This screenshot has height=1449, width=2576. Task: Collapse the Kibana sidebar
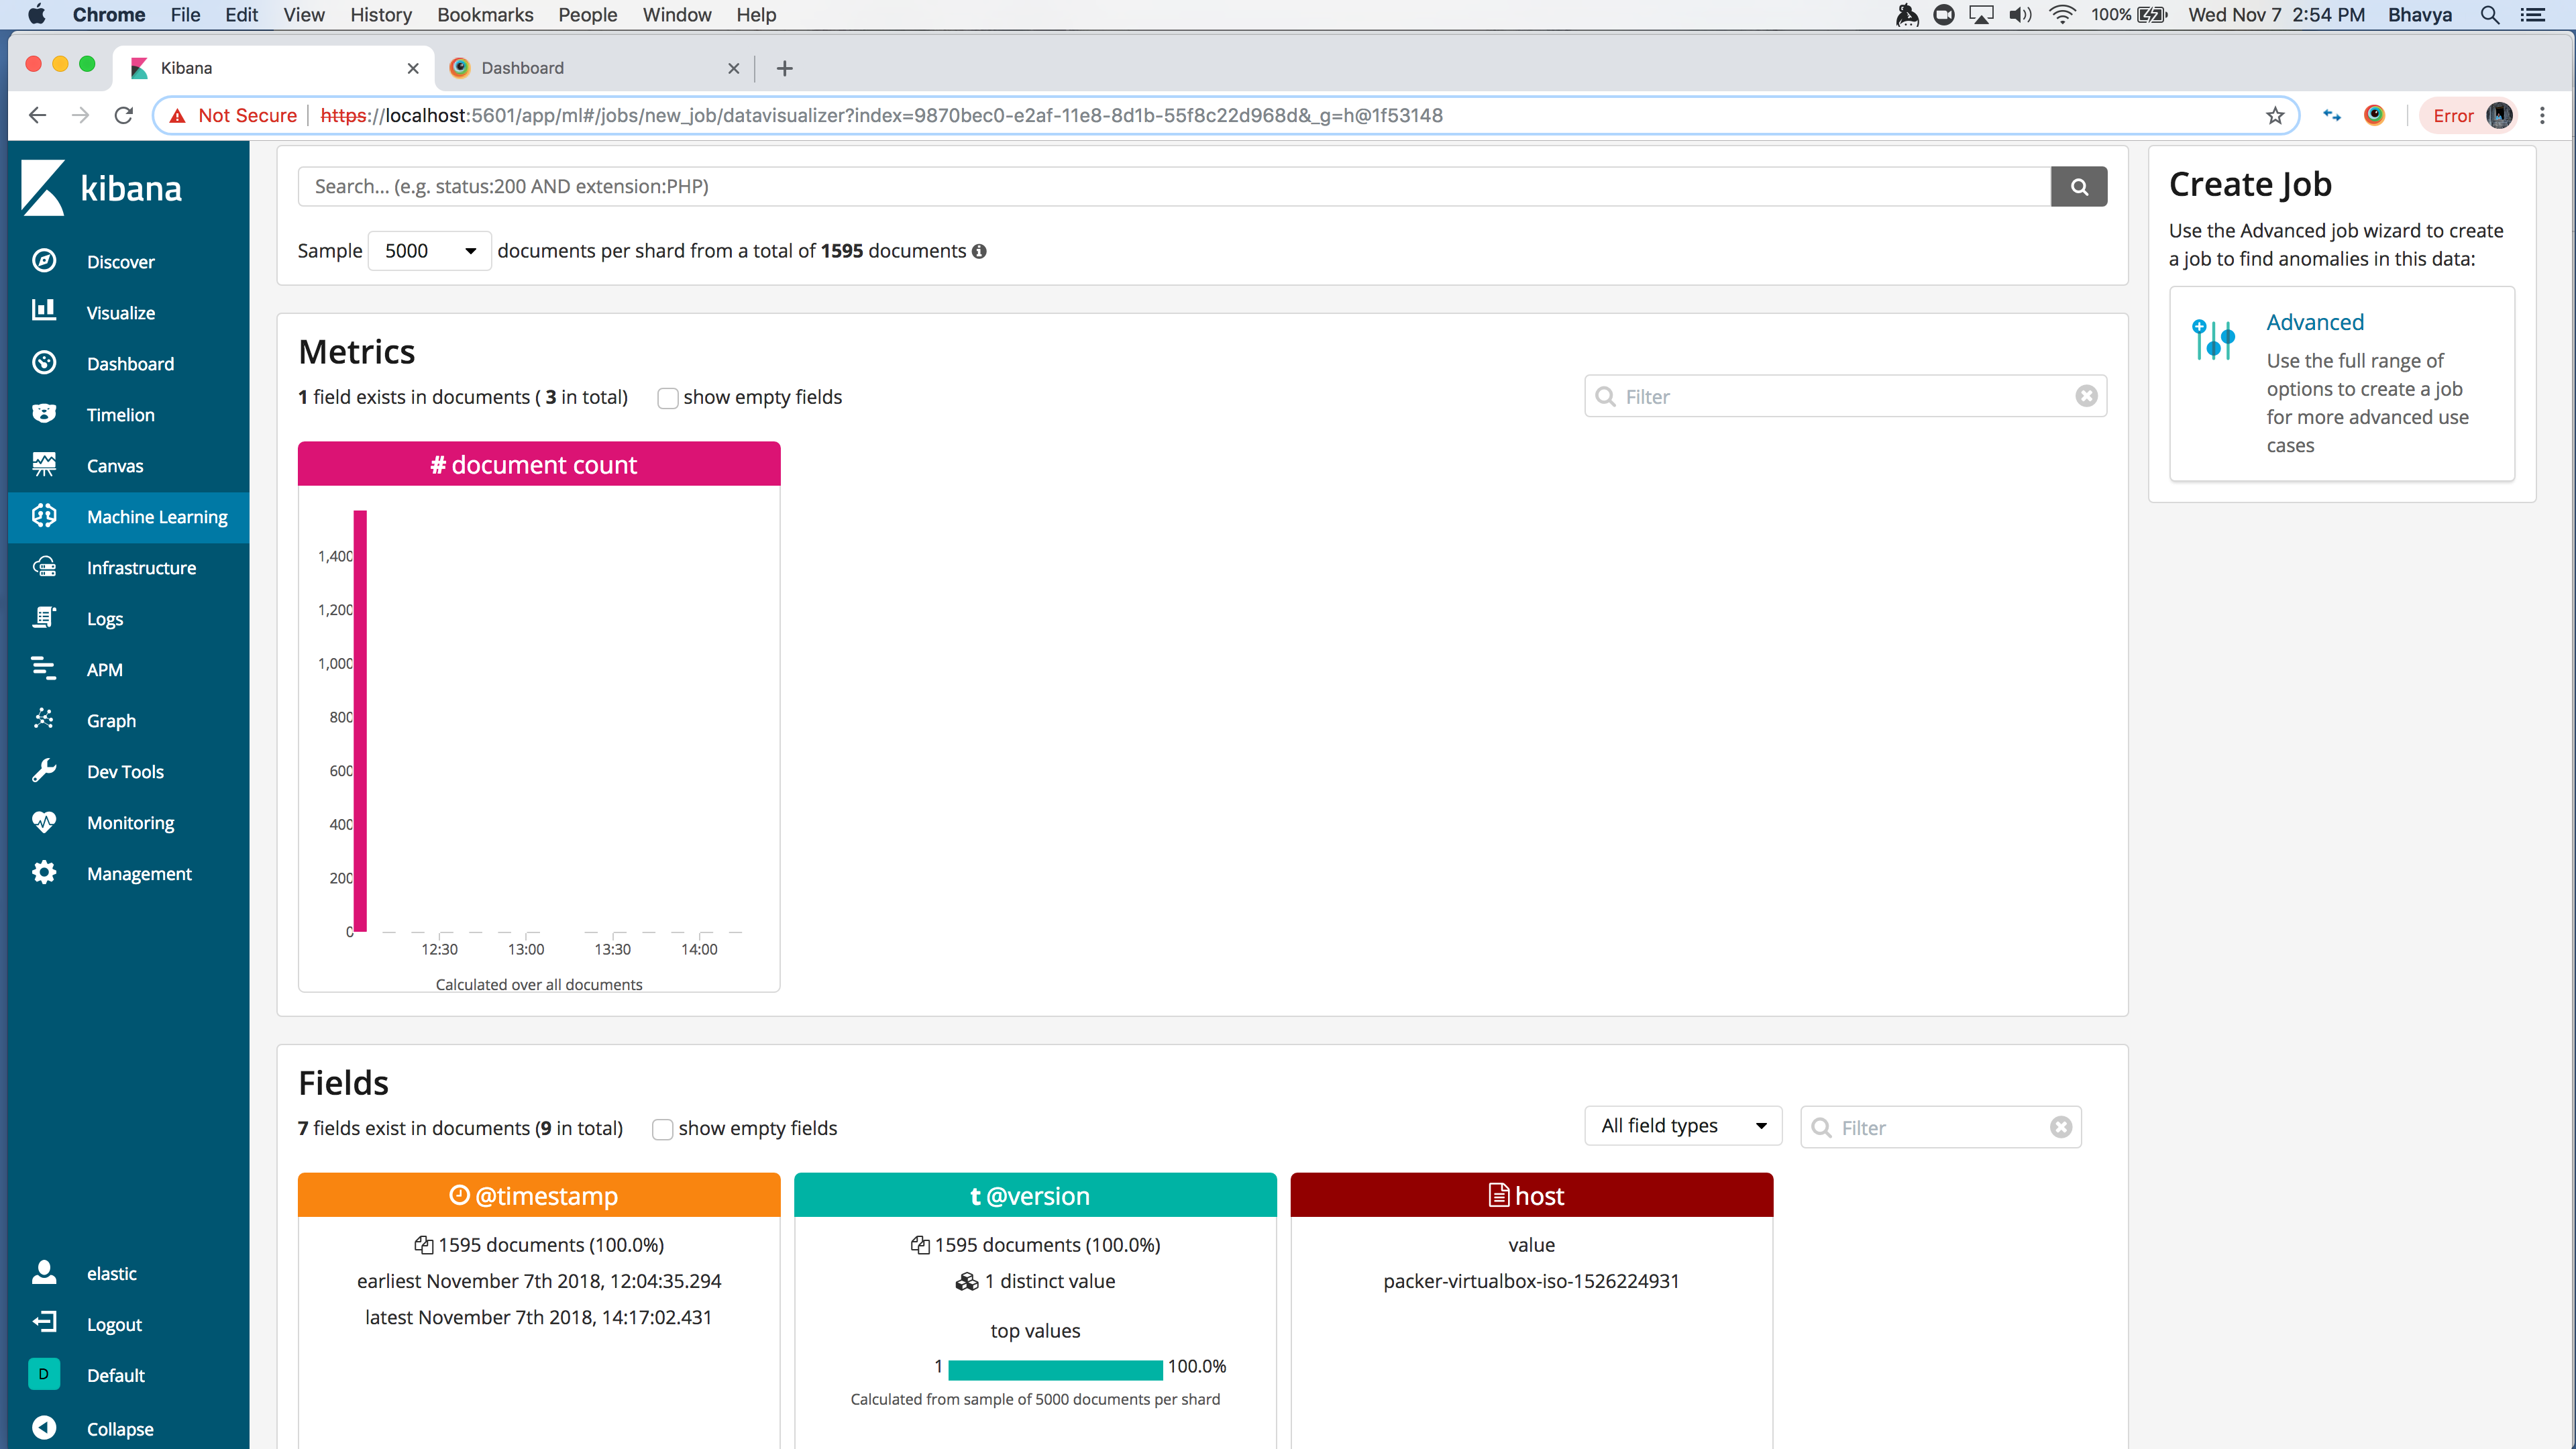click(x=119, y=1428)
